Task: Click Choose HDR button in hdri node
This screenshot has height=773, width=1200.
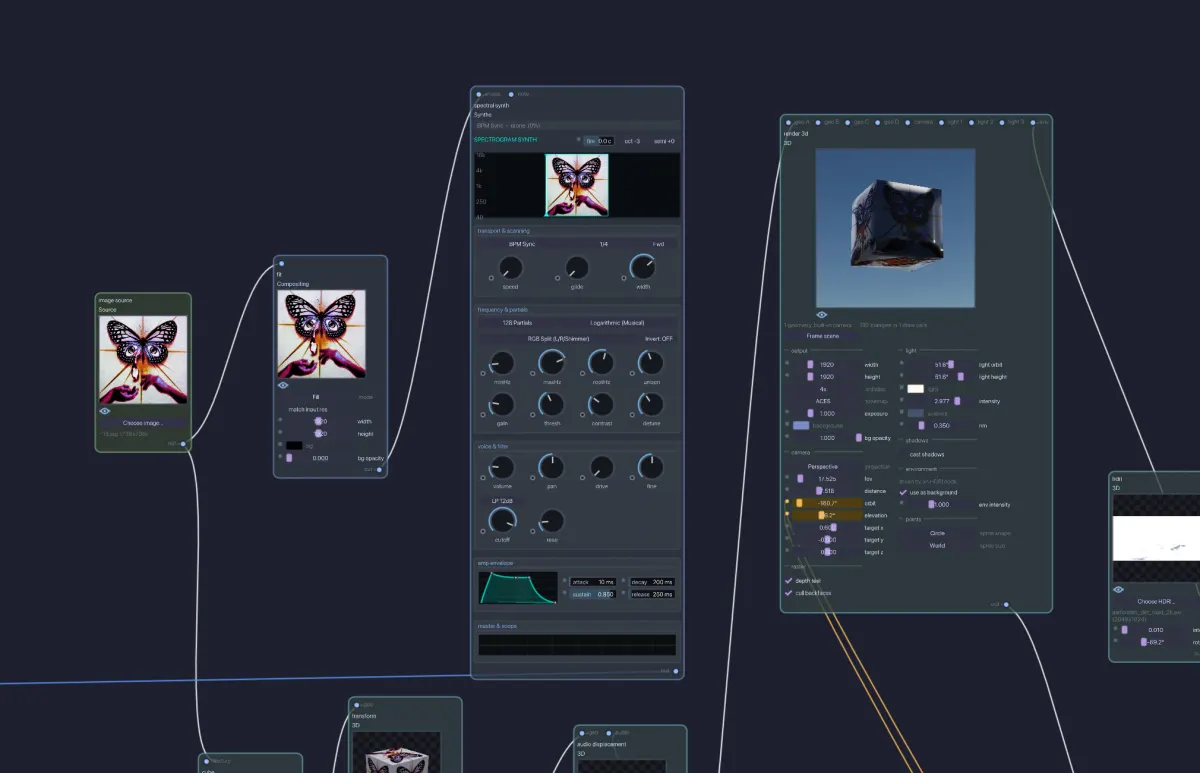Action: pos(1155,601)
